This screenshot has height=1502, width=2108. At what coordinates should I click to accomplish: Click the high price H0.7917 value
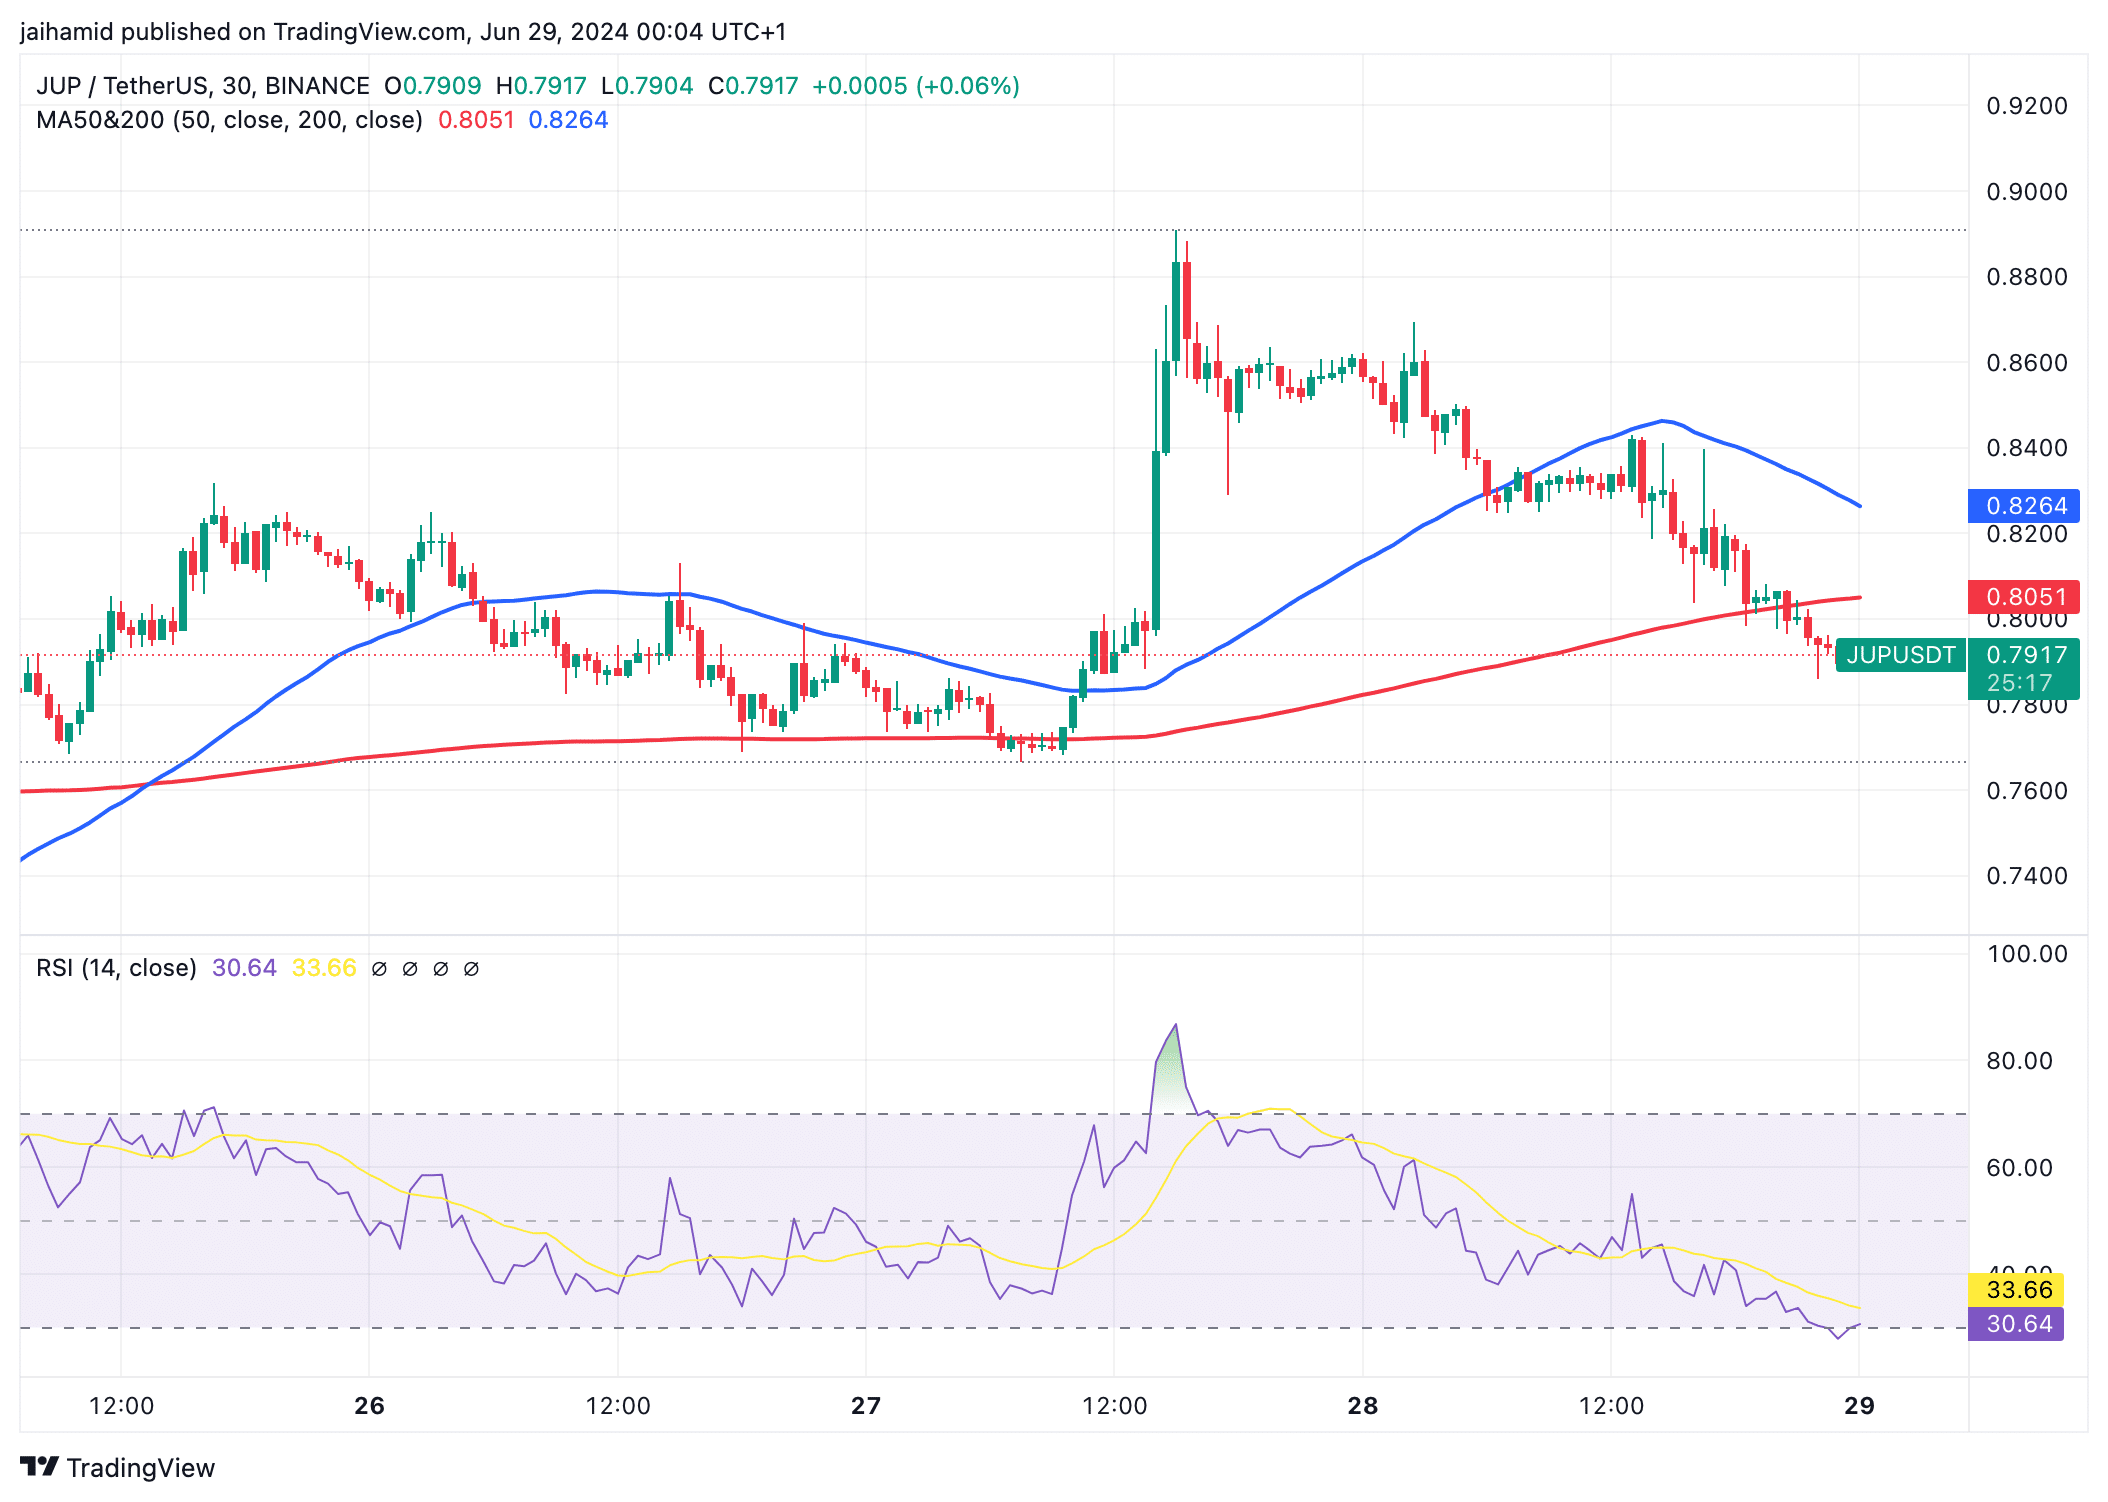coord(541,86)
